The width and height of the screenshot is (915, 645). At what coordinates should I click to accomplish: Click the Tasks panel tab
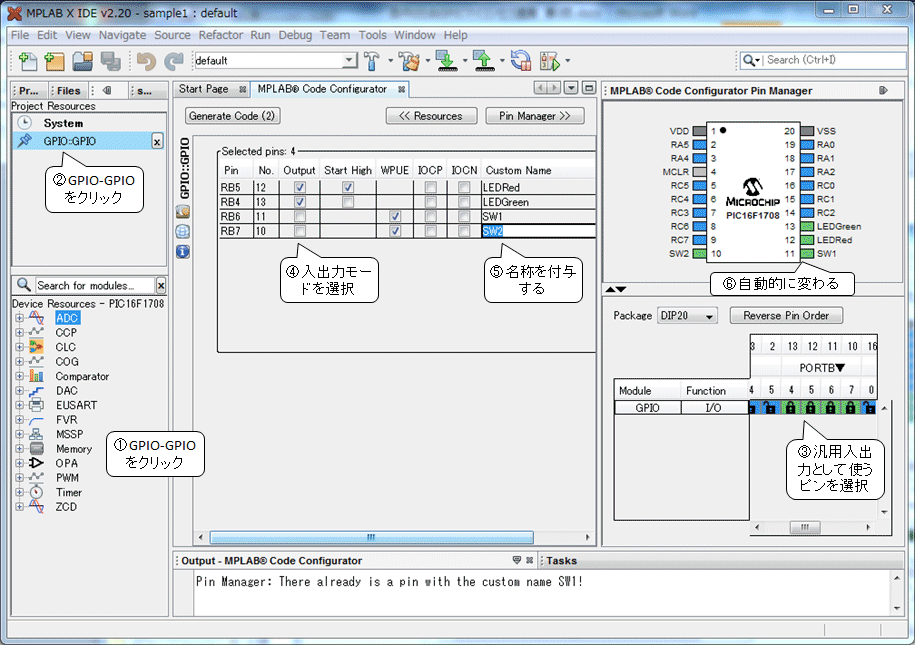[x=561, y=560]
